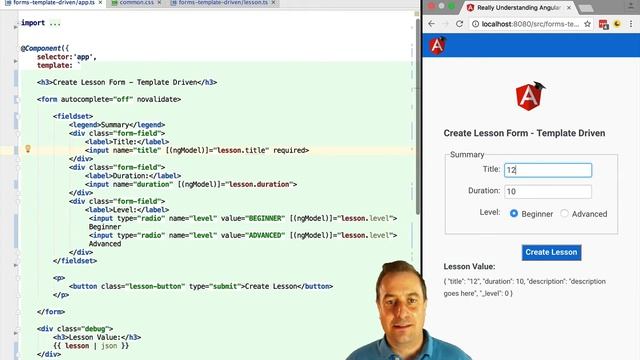640x360 pixels.
Task: Close the app.ts editor tab
Action: click(x=100, y=3)
